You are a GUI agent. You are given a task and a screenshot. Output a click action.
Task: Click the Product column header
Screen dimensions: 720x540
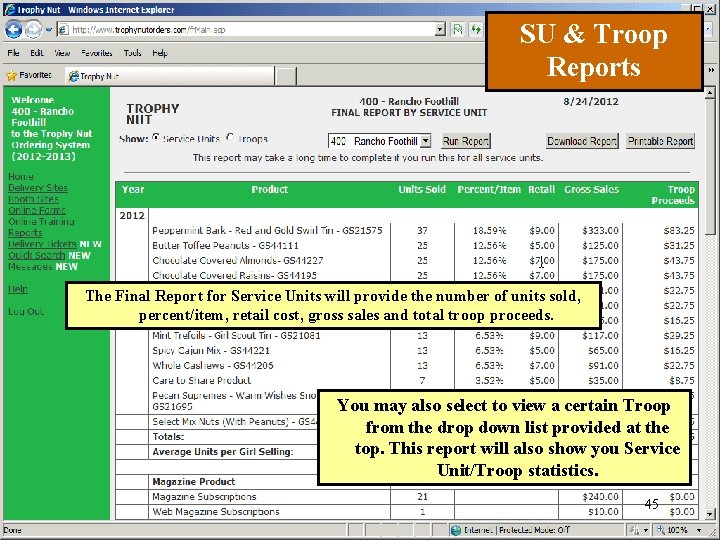(270, 189)
